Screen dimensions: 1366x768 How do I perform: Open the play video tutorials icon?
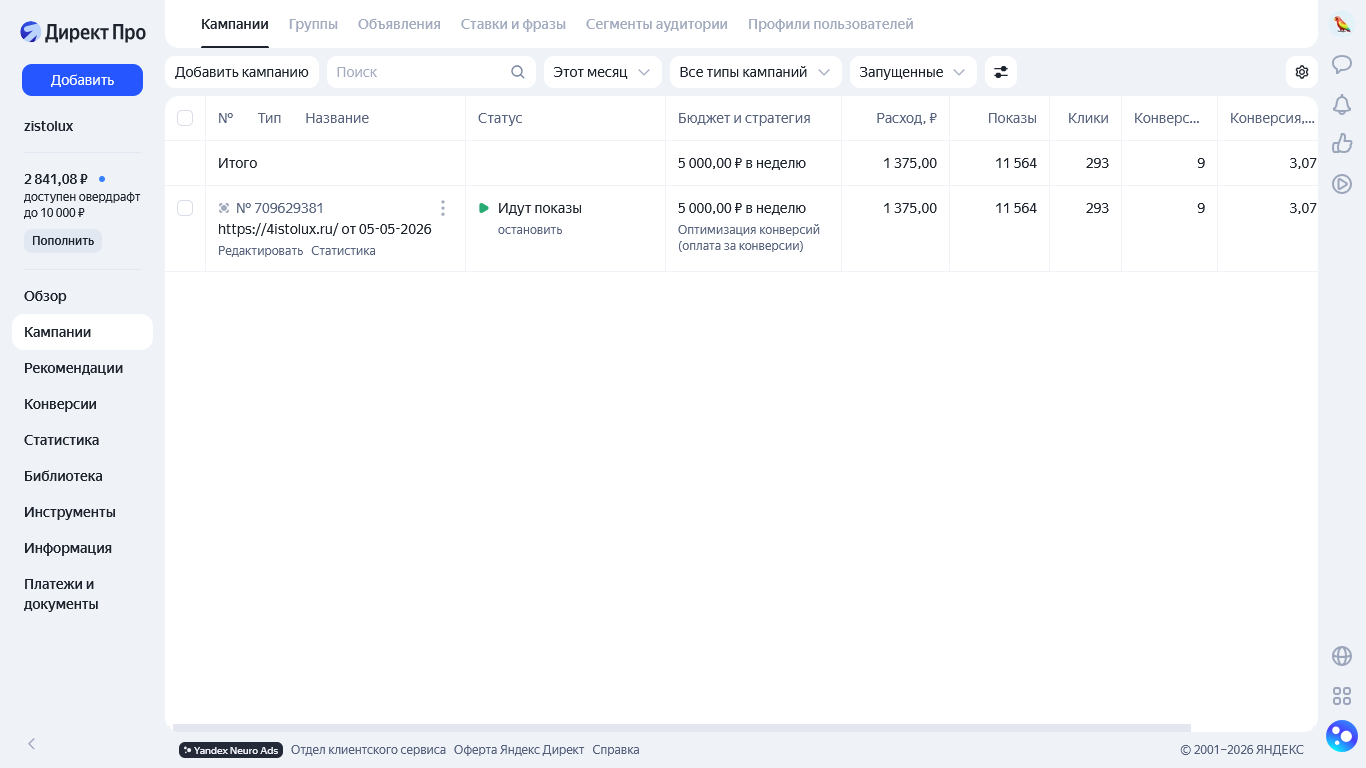1342,184
